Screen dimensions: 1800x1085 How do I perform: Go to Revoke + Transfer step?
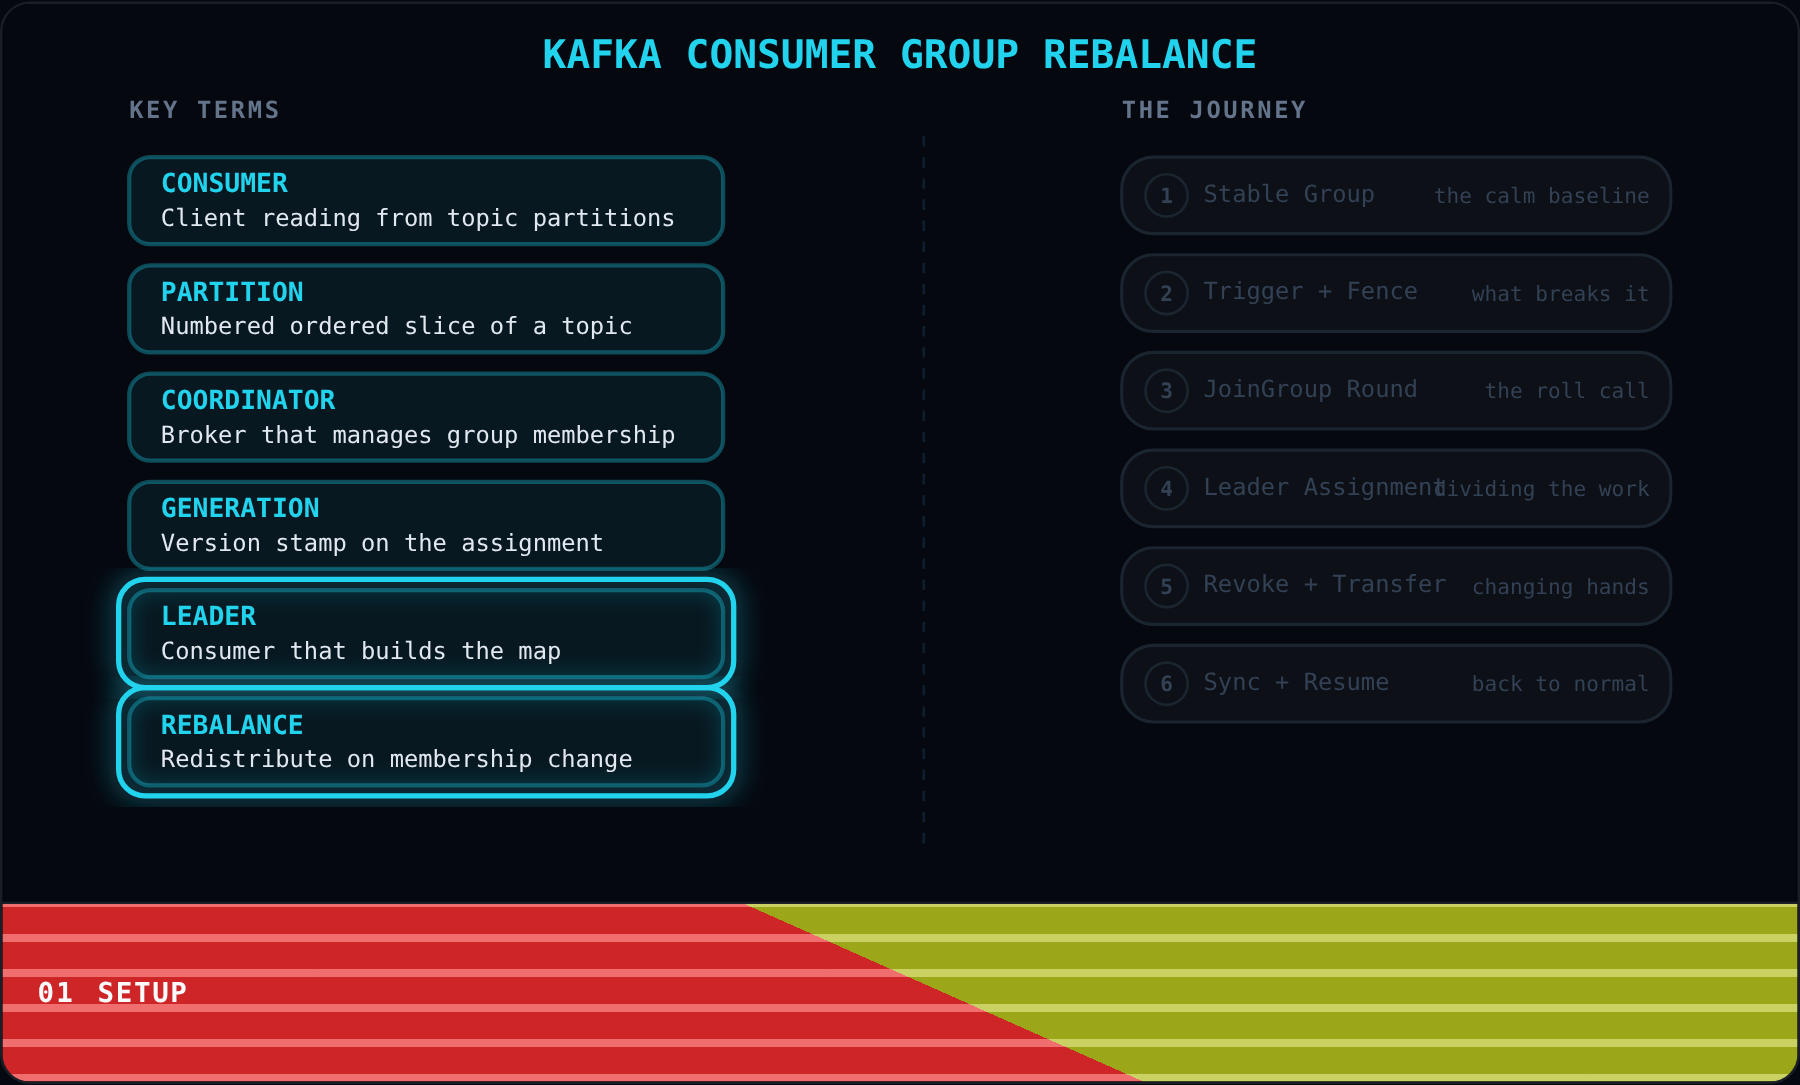[x=1396, y=586]
